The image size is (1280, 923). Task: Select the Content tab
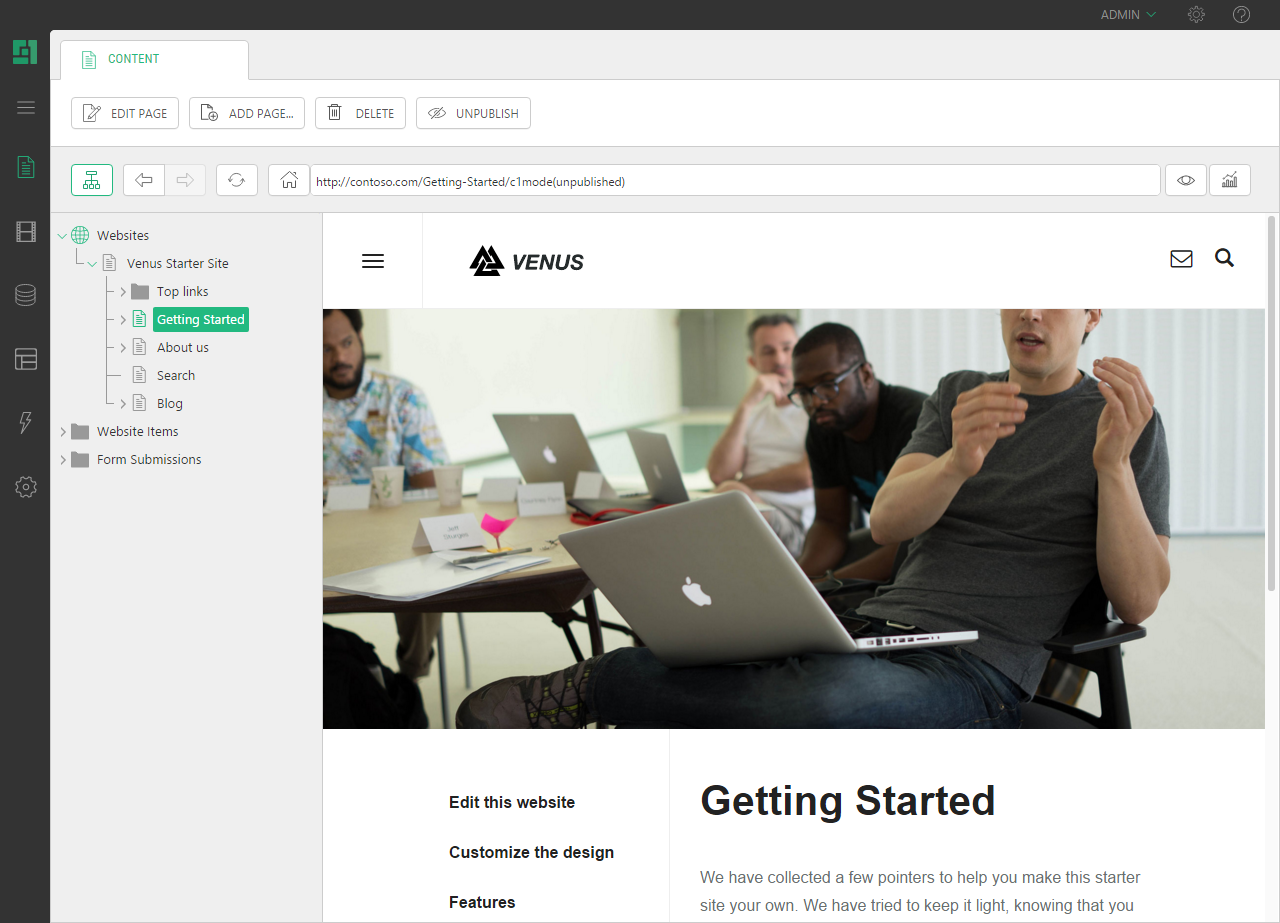pos(154,59)
